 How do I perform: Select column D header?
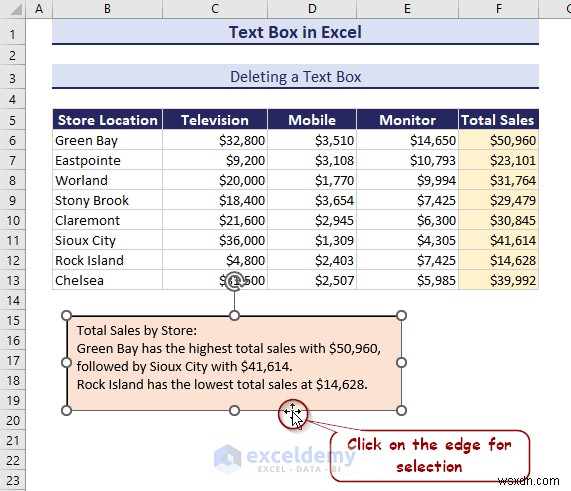tap(312, 9)
